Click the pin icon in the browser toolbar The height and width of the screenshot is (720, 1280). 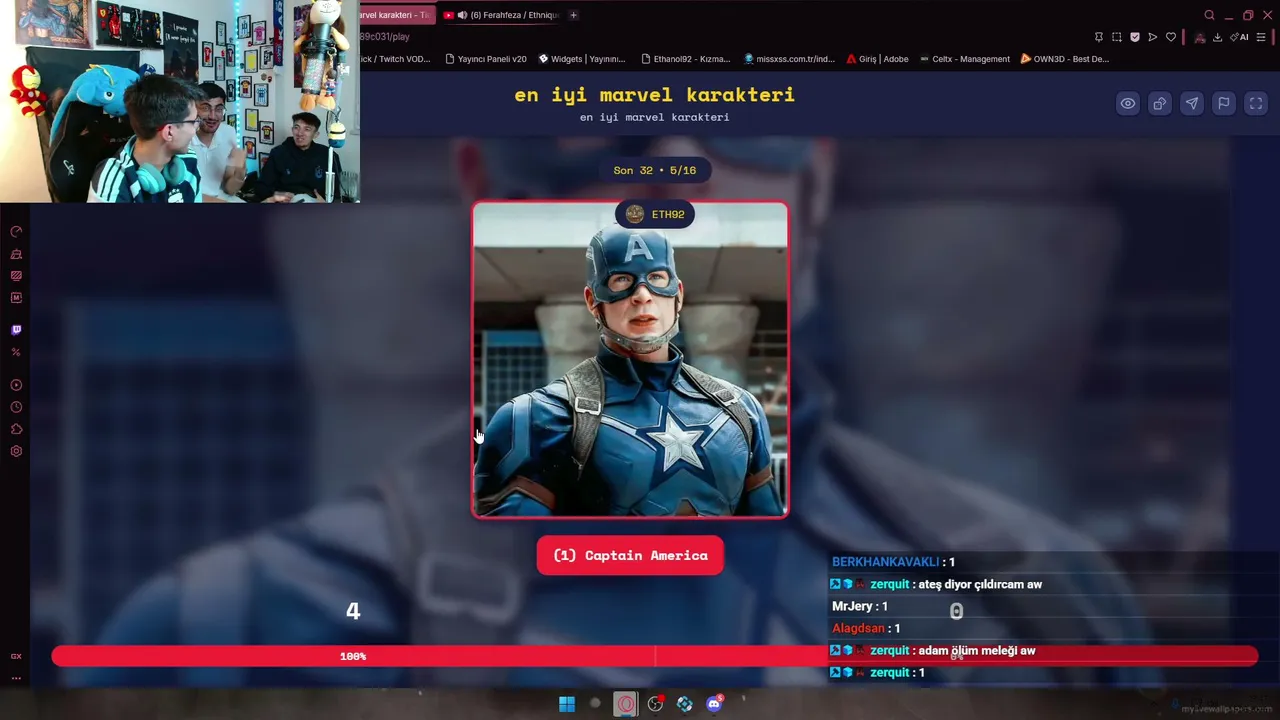(1099, 37)
